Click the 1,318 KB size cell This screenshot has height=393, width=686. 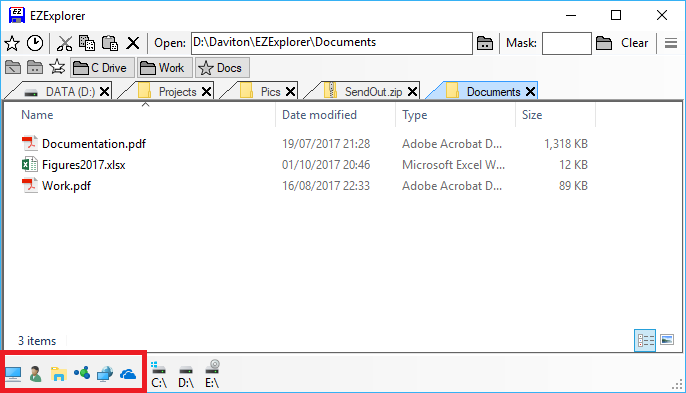pos(566,144)
